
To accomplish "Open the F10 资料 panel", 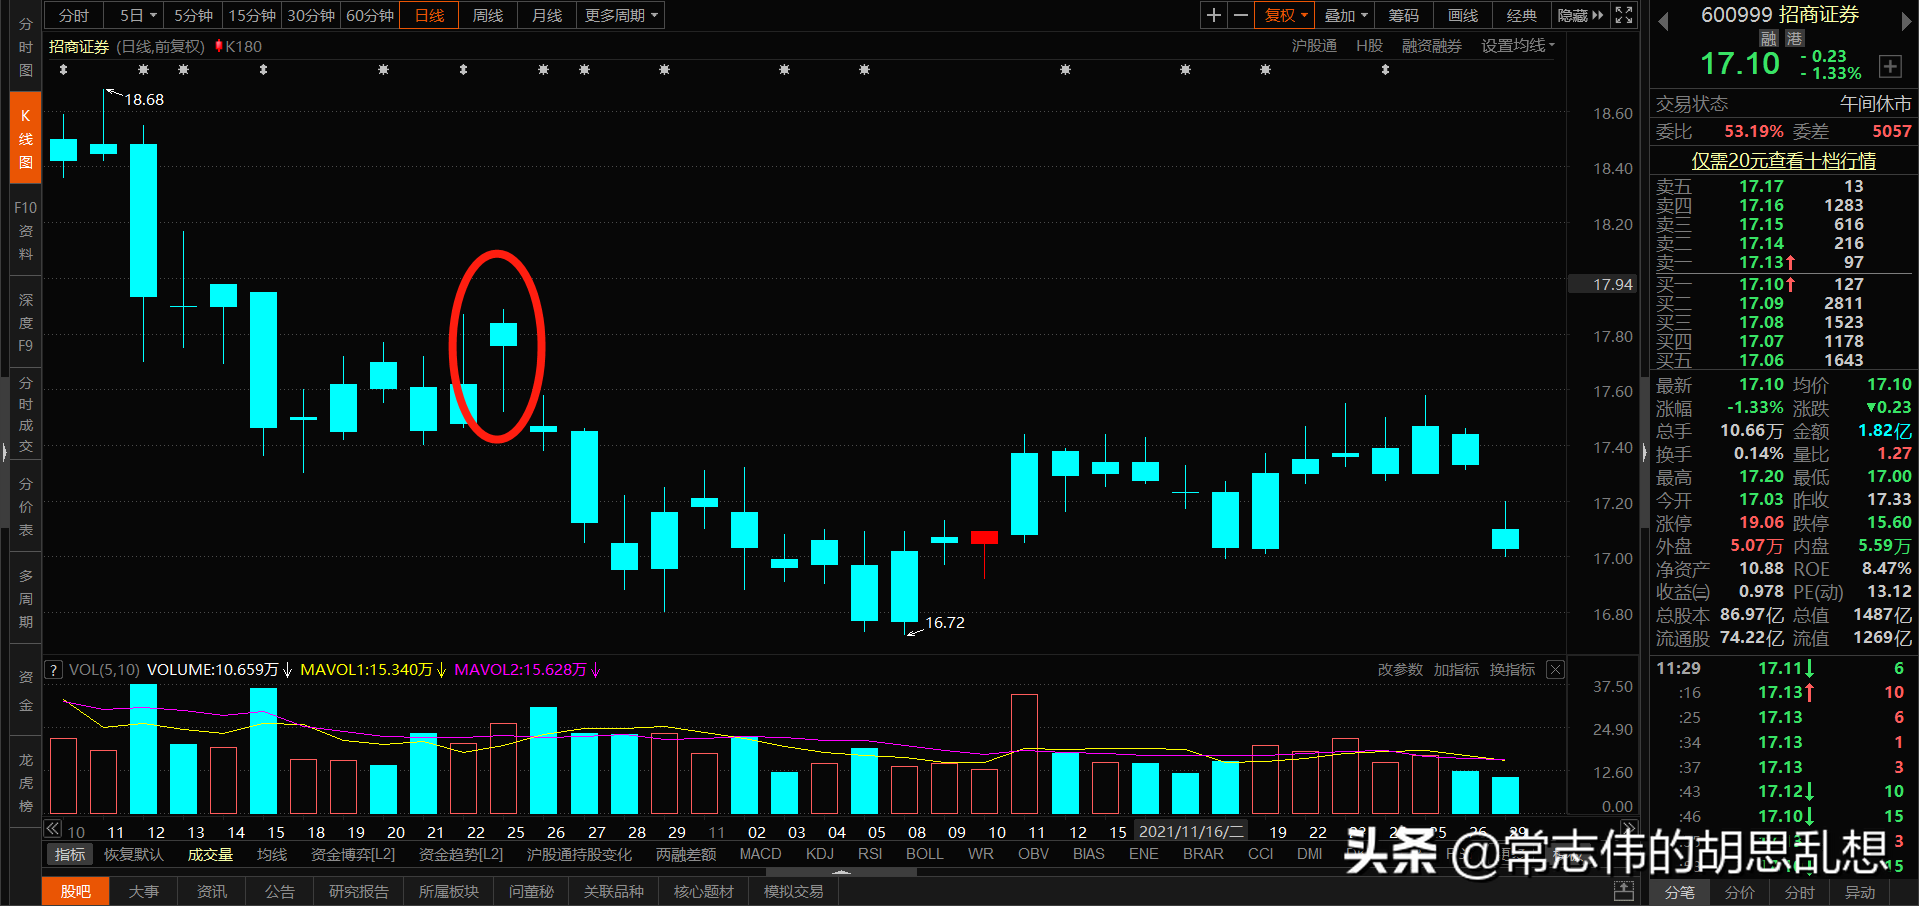I will point(24,230).
